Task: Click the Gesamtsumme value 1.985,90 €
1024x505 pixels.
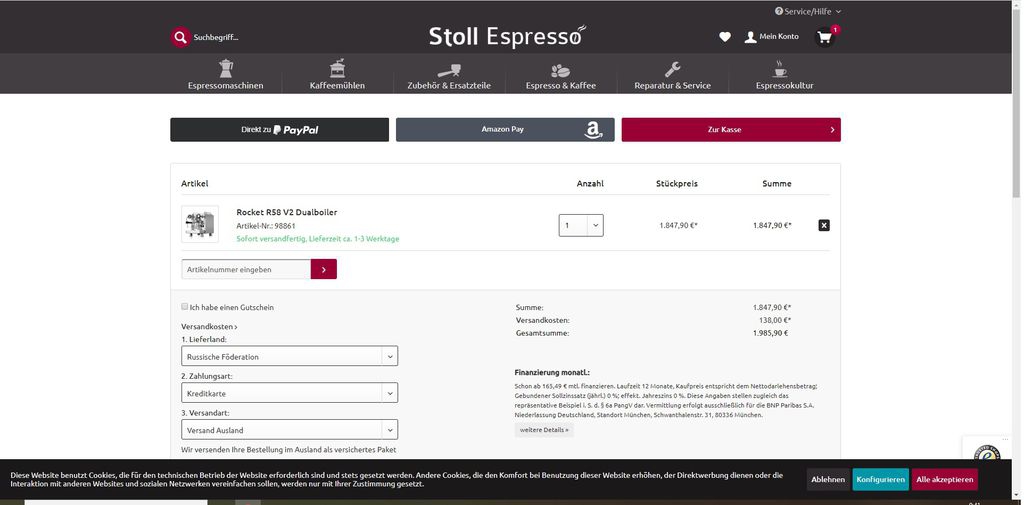Action: (x=771, y=333)
